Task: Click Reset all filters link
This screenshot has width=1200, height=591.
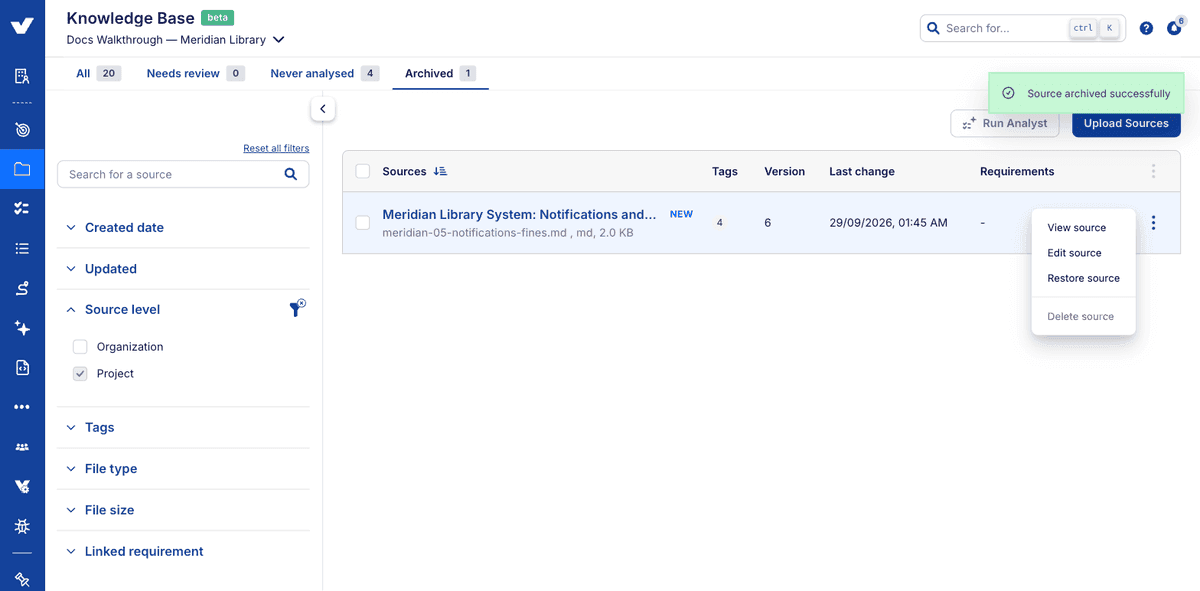Action: point(276,148)
